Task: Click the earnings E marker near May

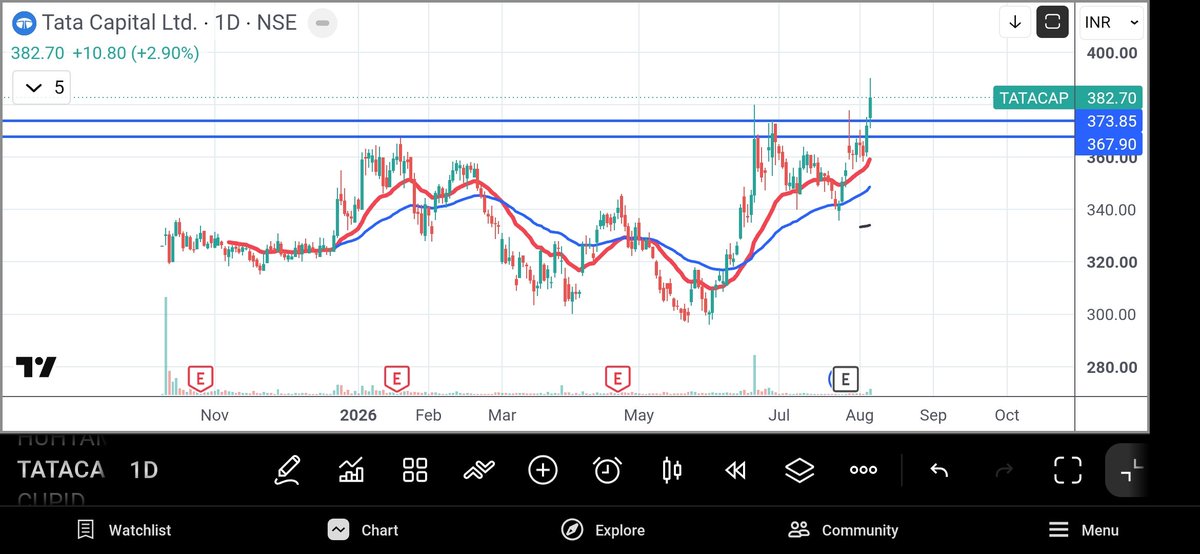Action: [617, 379]
